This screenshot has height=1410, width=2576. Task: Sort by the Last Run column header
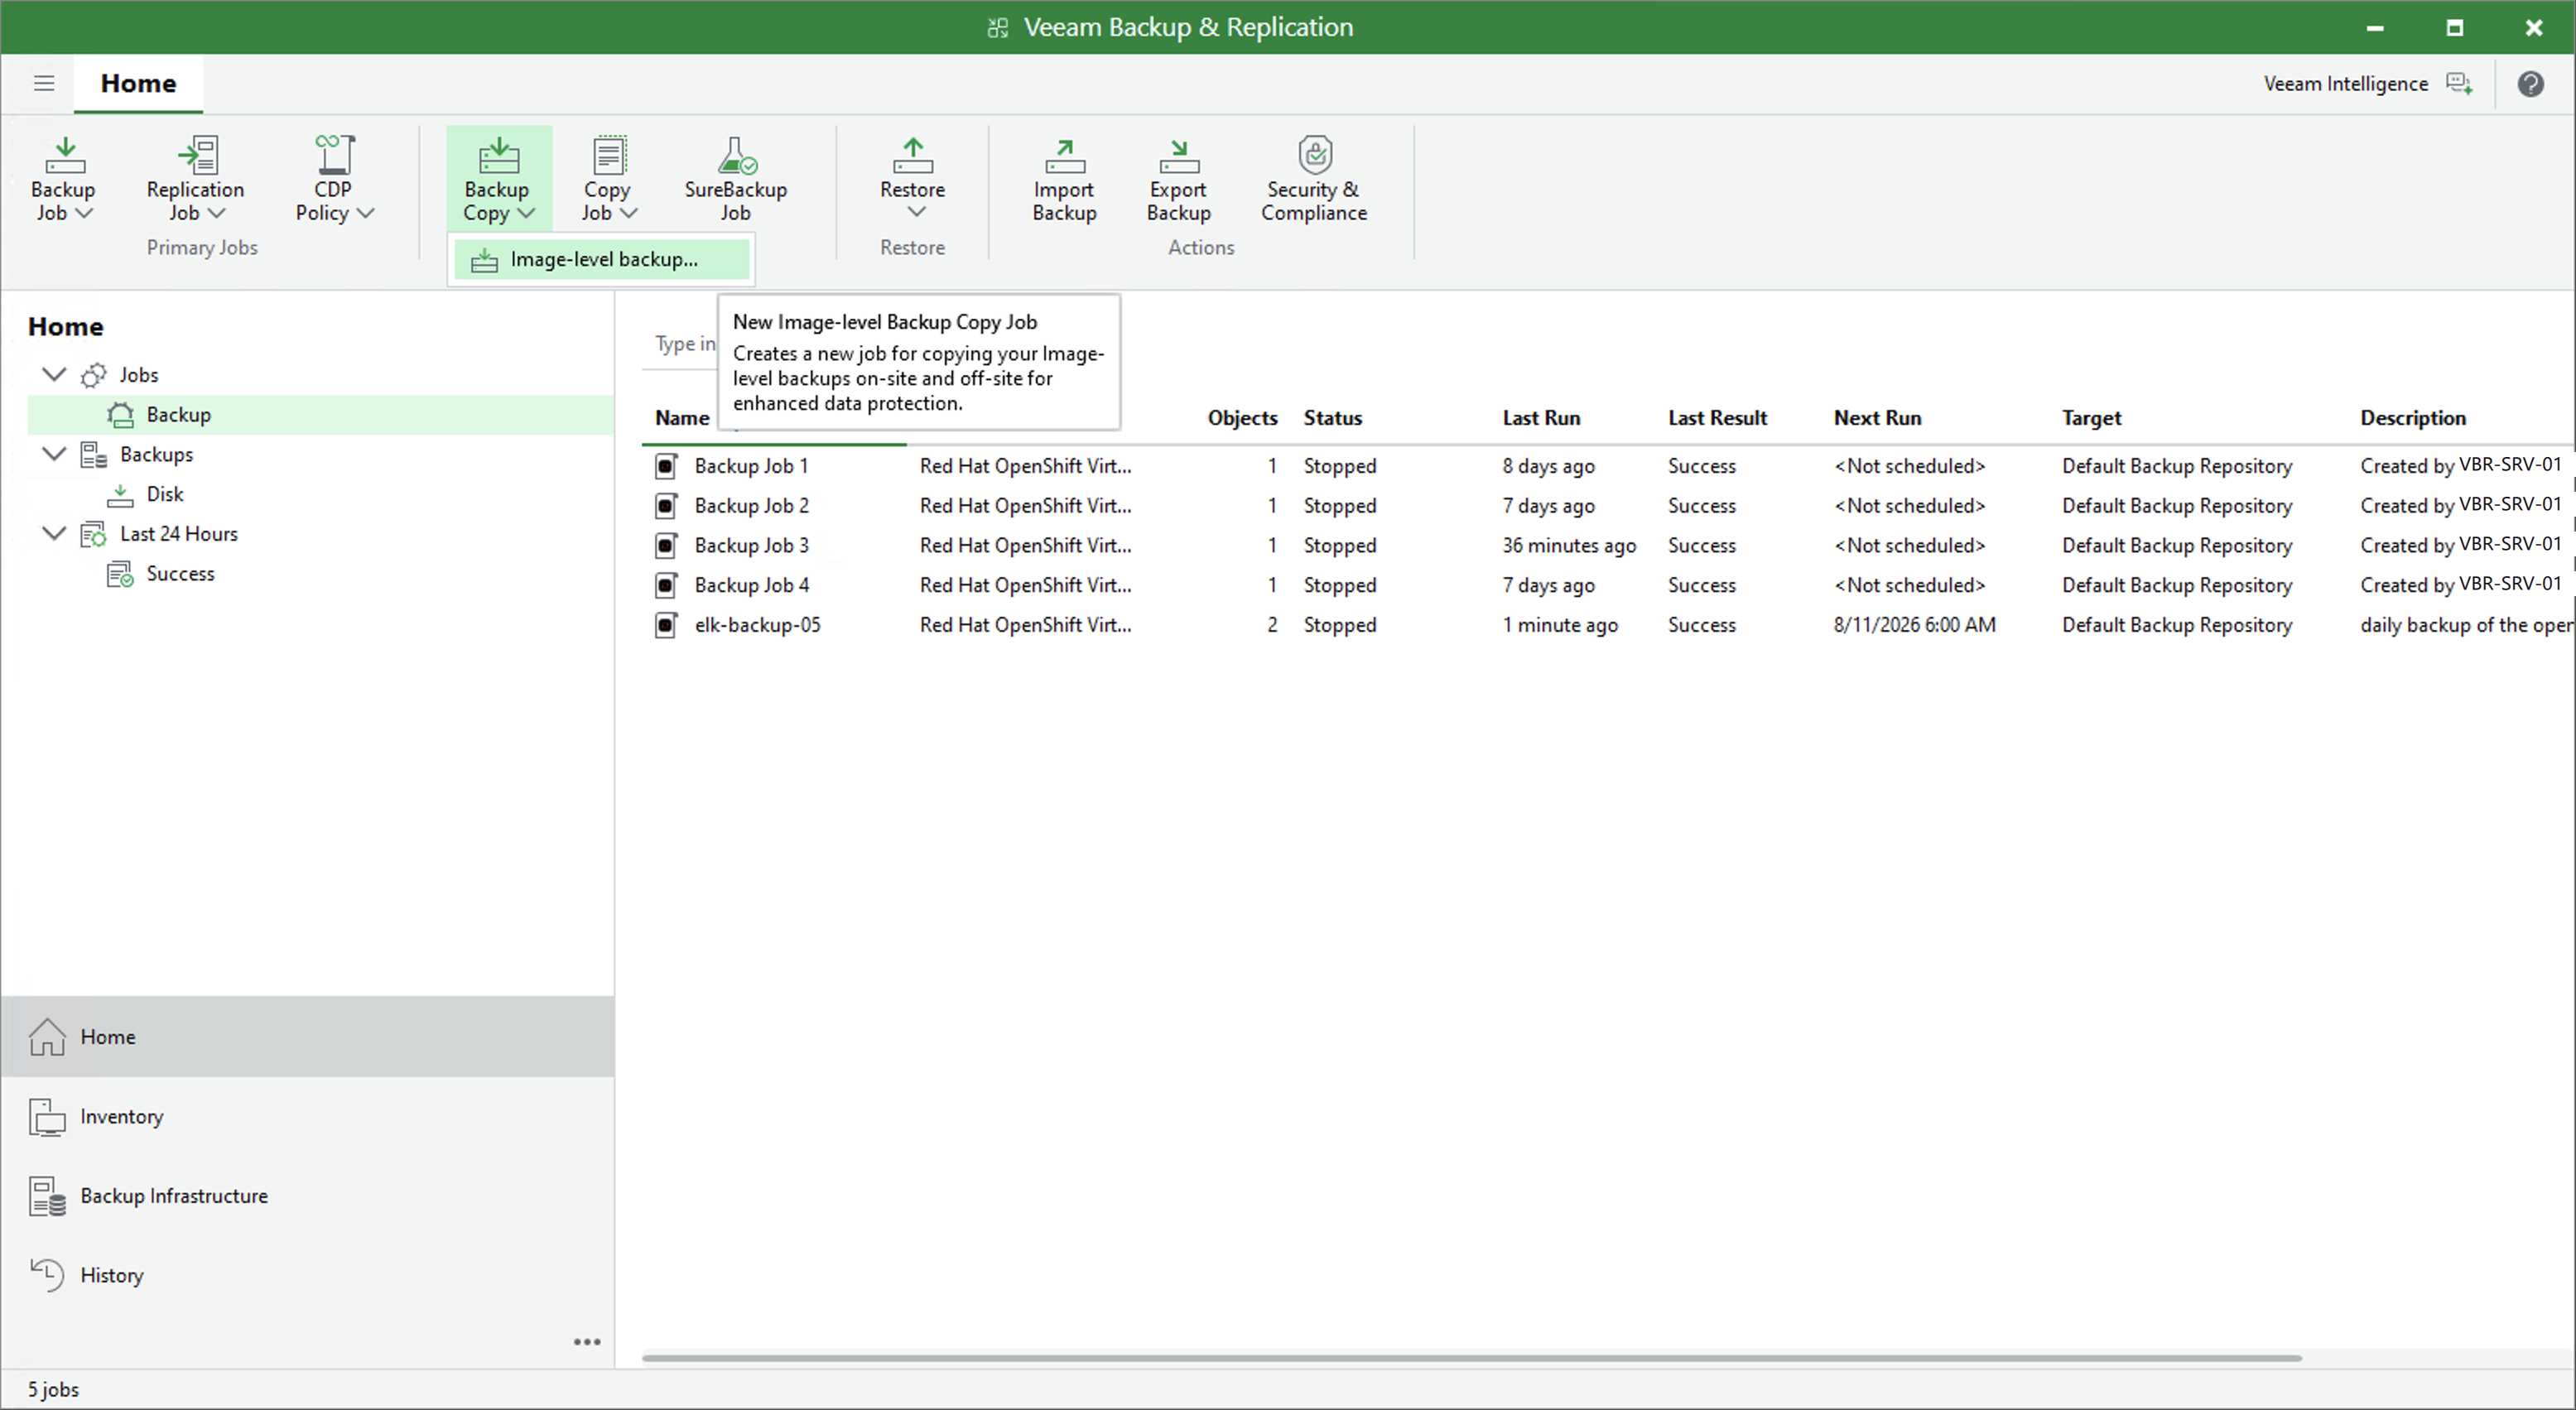(1541, 418)
